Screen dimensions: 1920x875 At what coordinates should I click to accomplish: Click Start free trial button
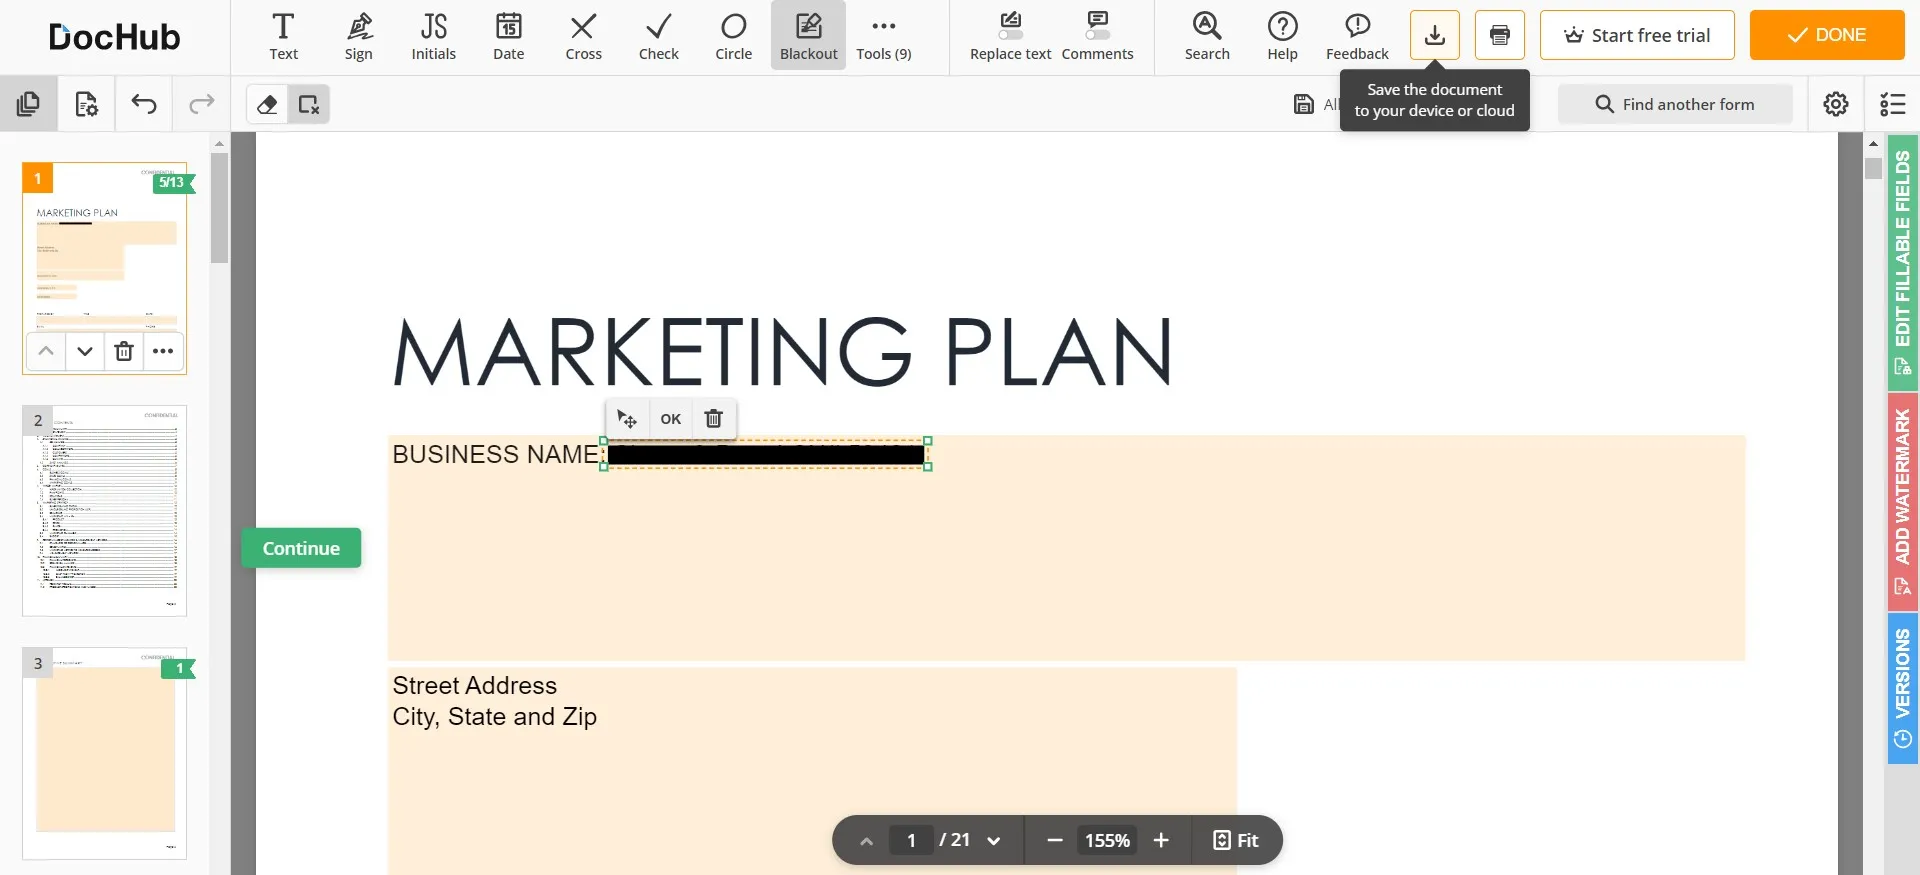(1637, 35)
